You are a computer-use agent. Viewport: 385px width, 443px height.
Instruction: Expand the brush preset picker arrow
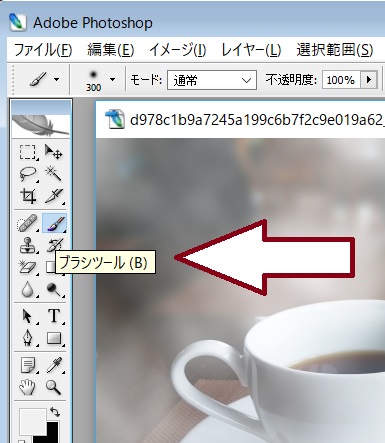click(x=112, y=79)
